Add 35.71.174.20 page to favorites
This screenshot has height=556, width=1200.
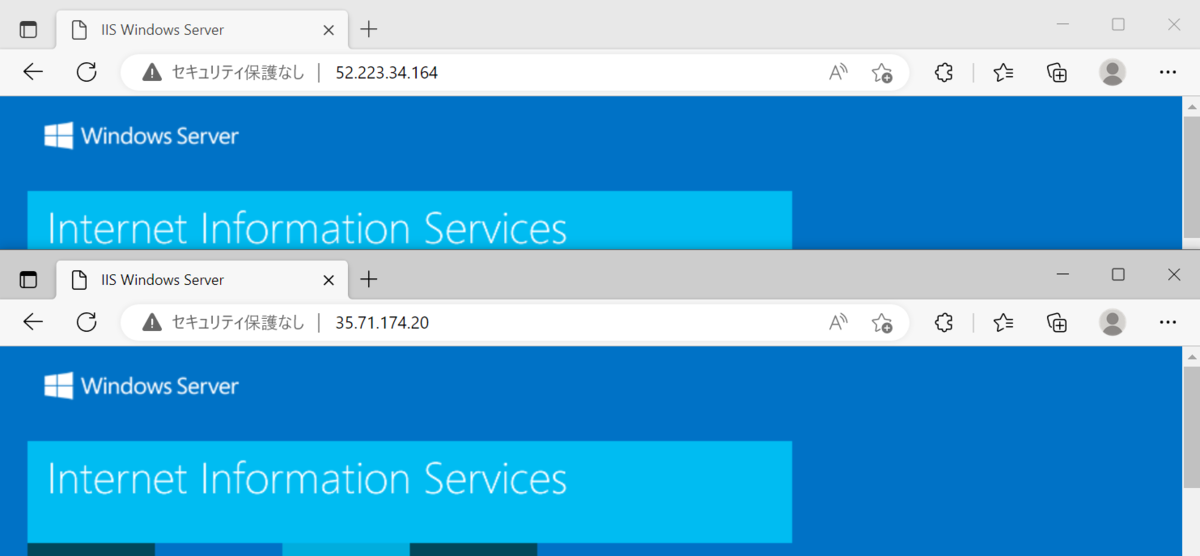(881, 322)
